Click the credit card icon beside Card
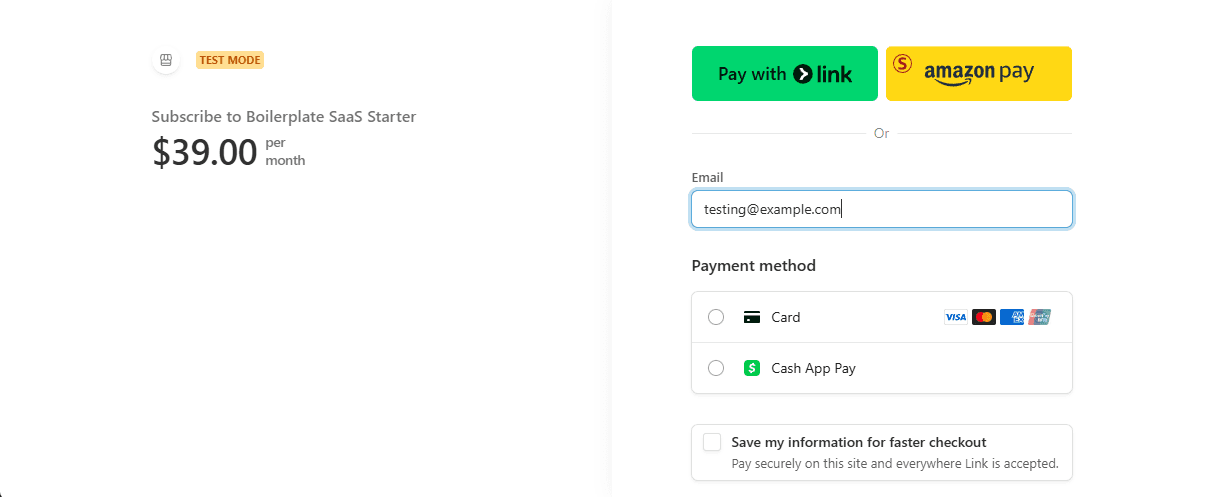The image size is (1223, 497). click(x=752, y=317)
